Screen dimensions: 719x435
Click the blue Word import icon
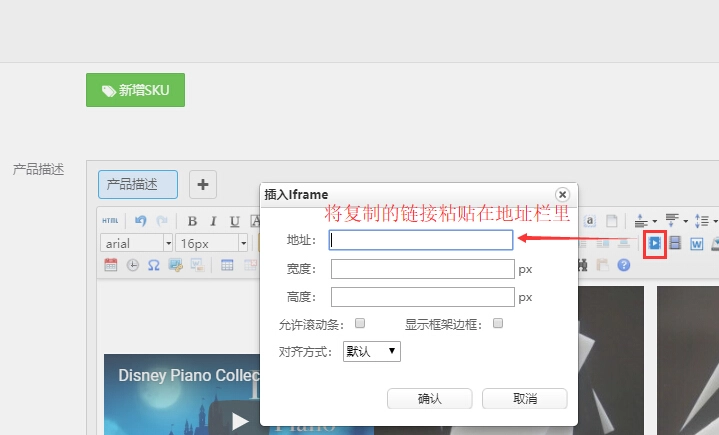coord(697,243)
